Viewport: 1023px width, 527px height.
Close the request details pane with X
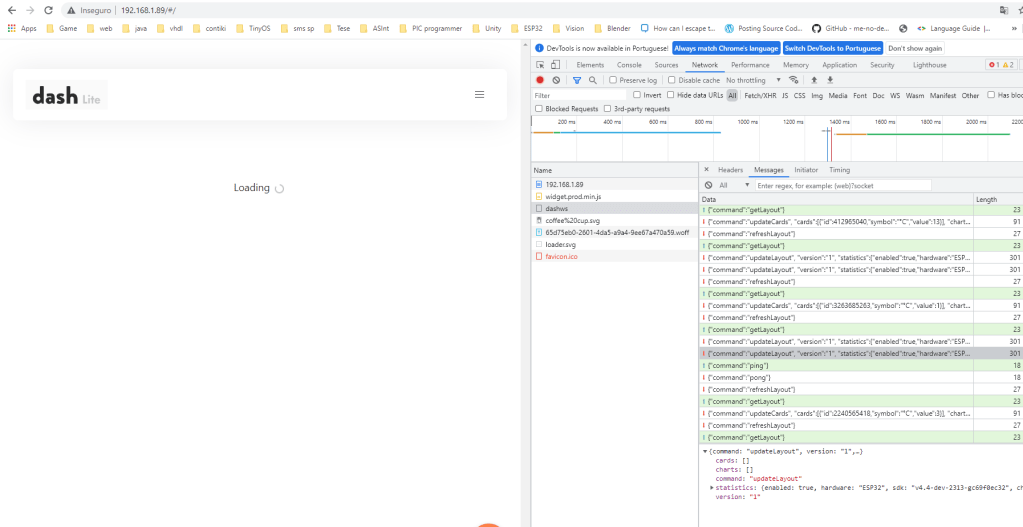click(707, 170)
